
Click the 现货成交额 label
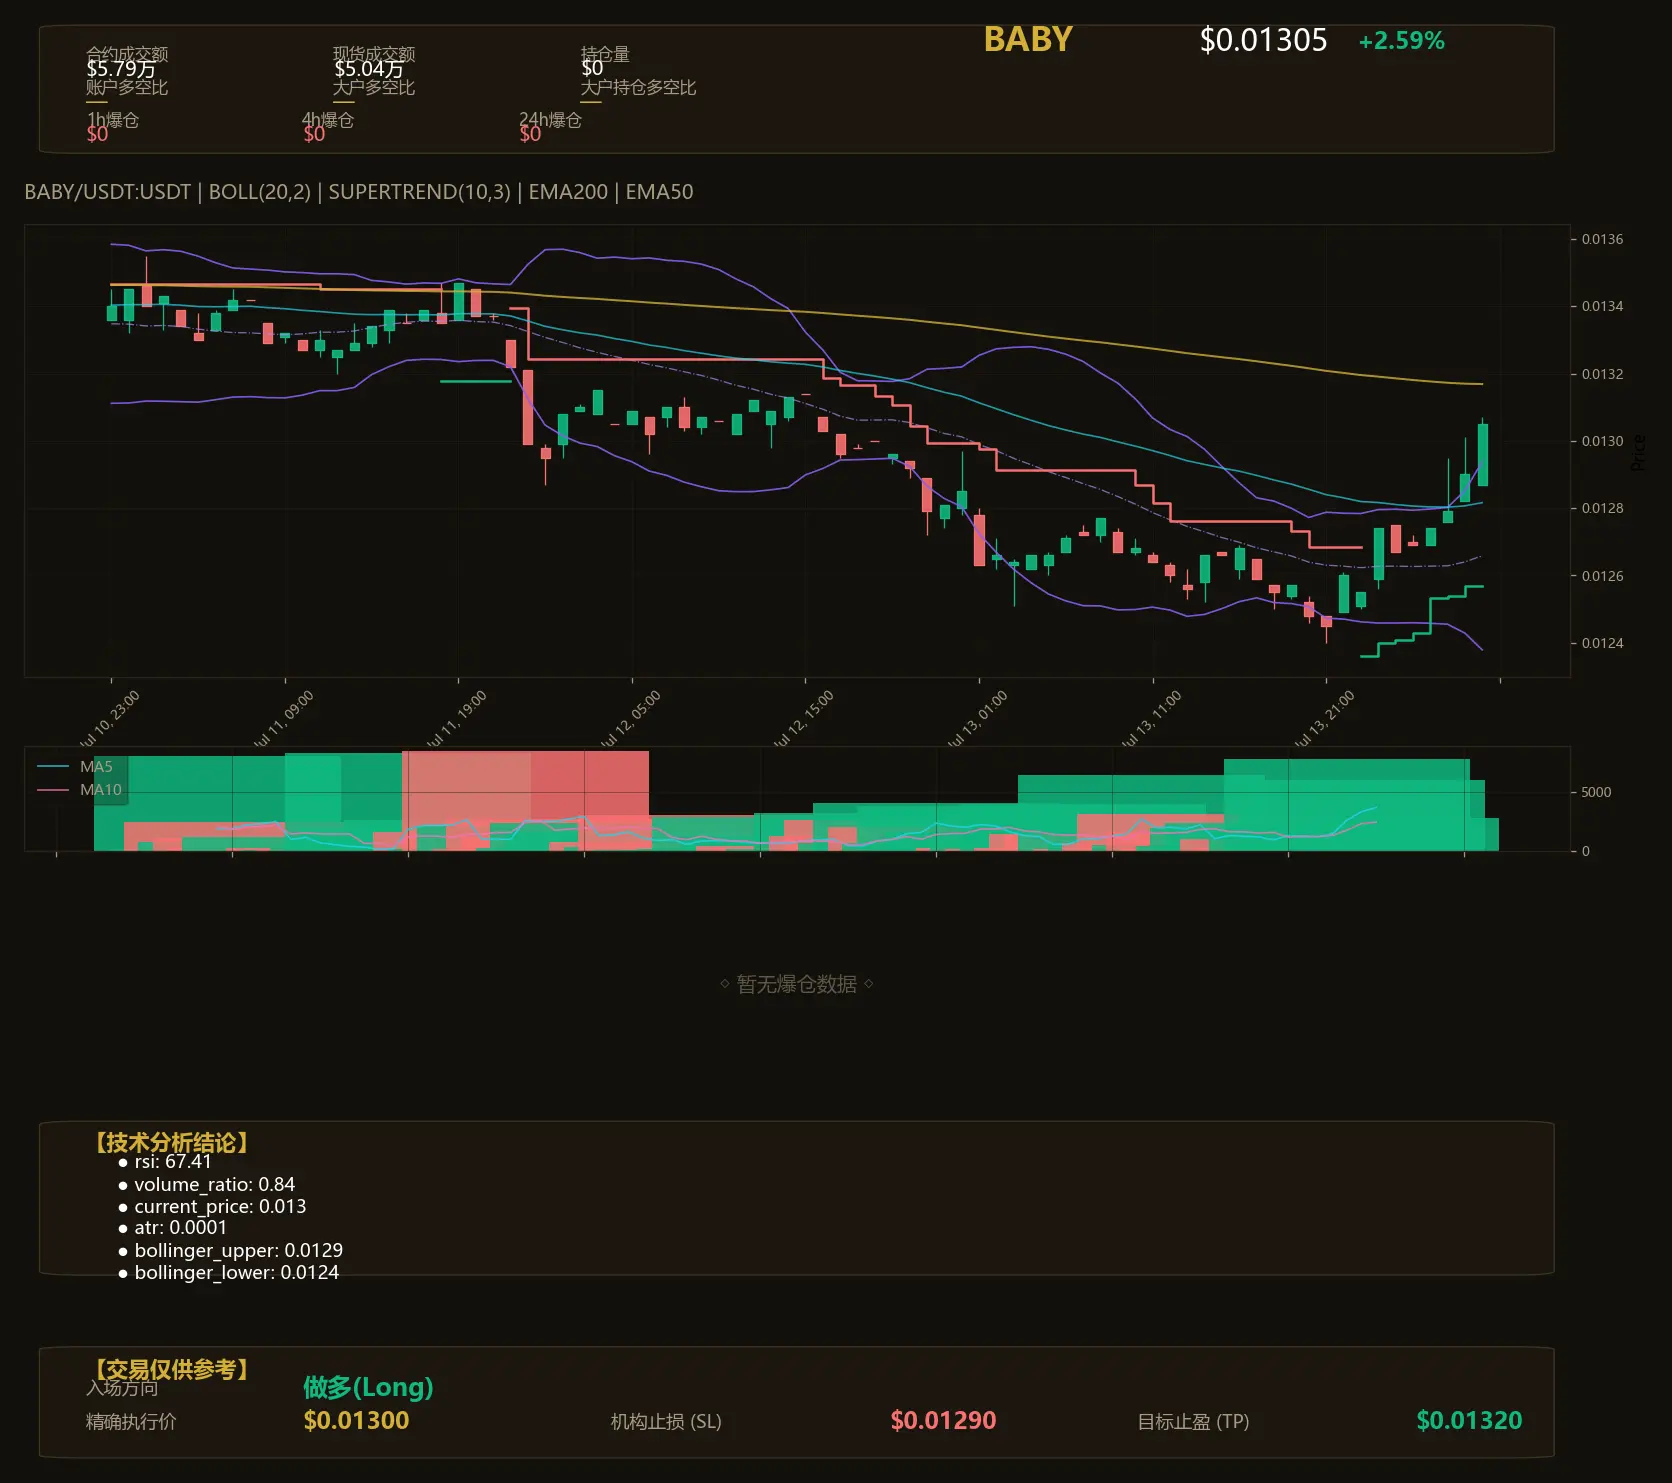coord(374,53)
